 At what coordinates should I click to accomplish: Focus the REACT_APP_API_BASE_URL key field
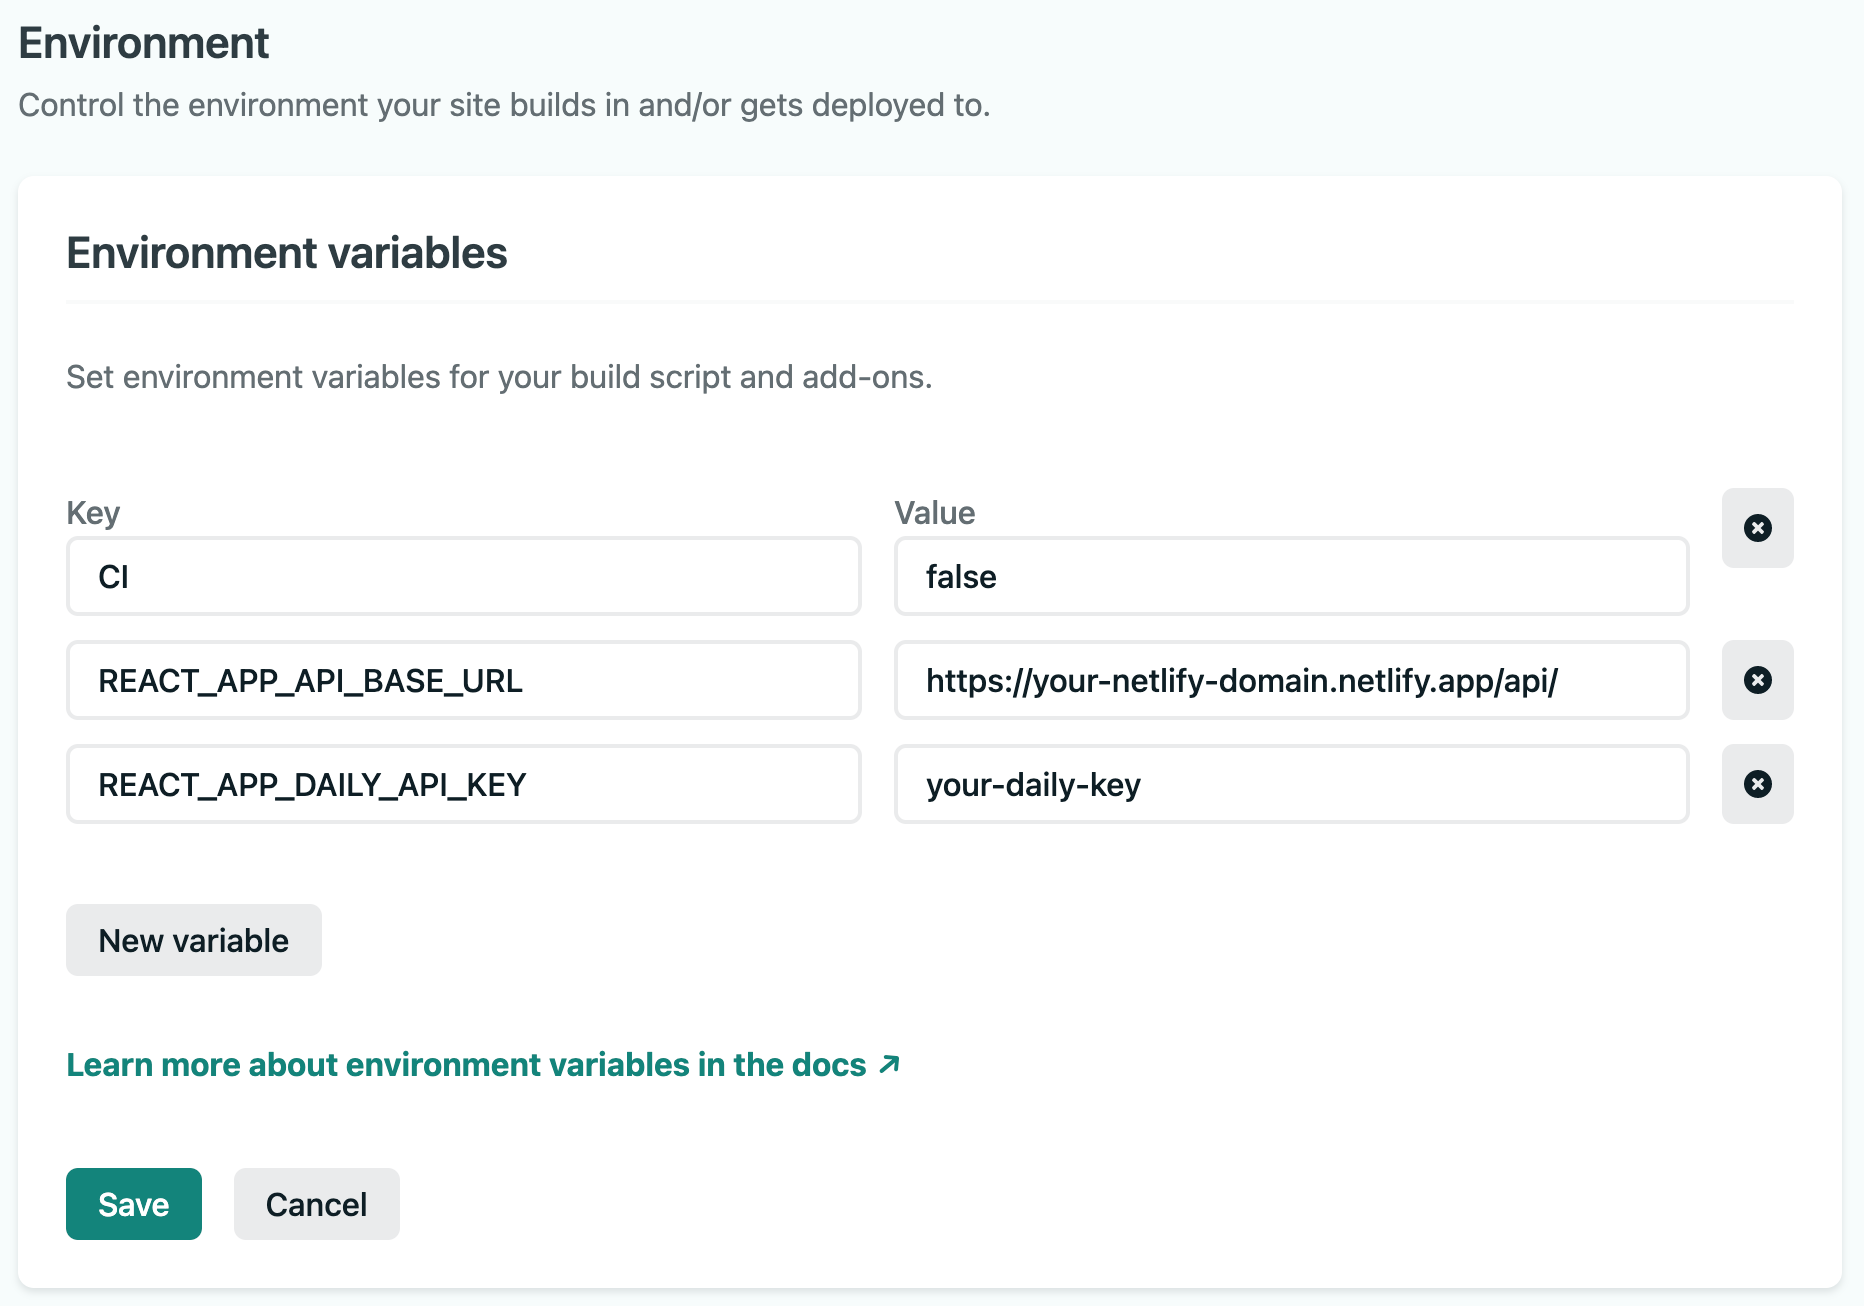coord(464,680)
